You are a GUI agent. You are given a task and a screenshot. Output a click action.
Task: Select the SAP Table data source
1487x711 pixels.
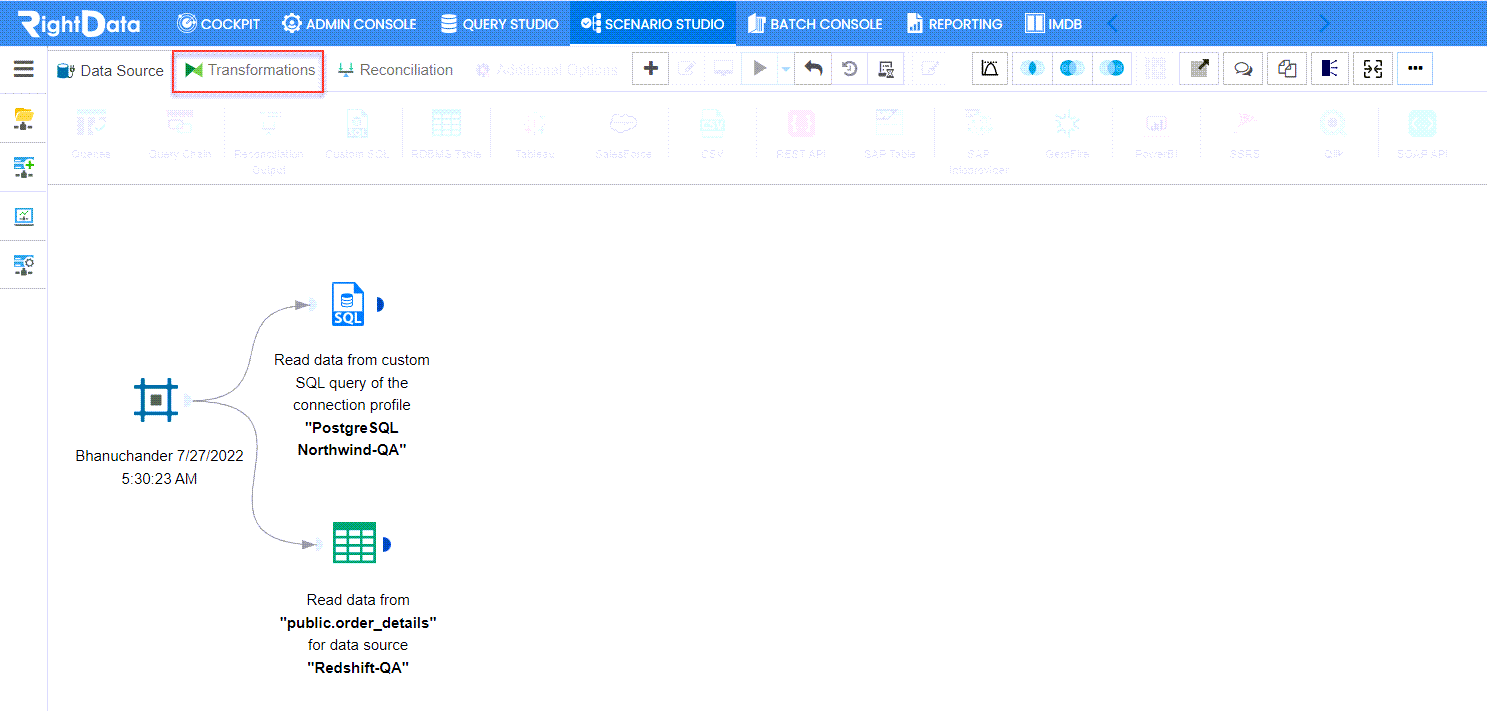[x=889, y=133]
